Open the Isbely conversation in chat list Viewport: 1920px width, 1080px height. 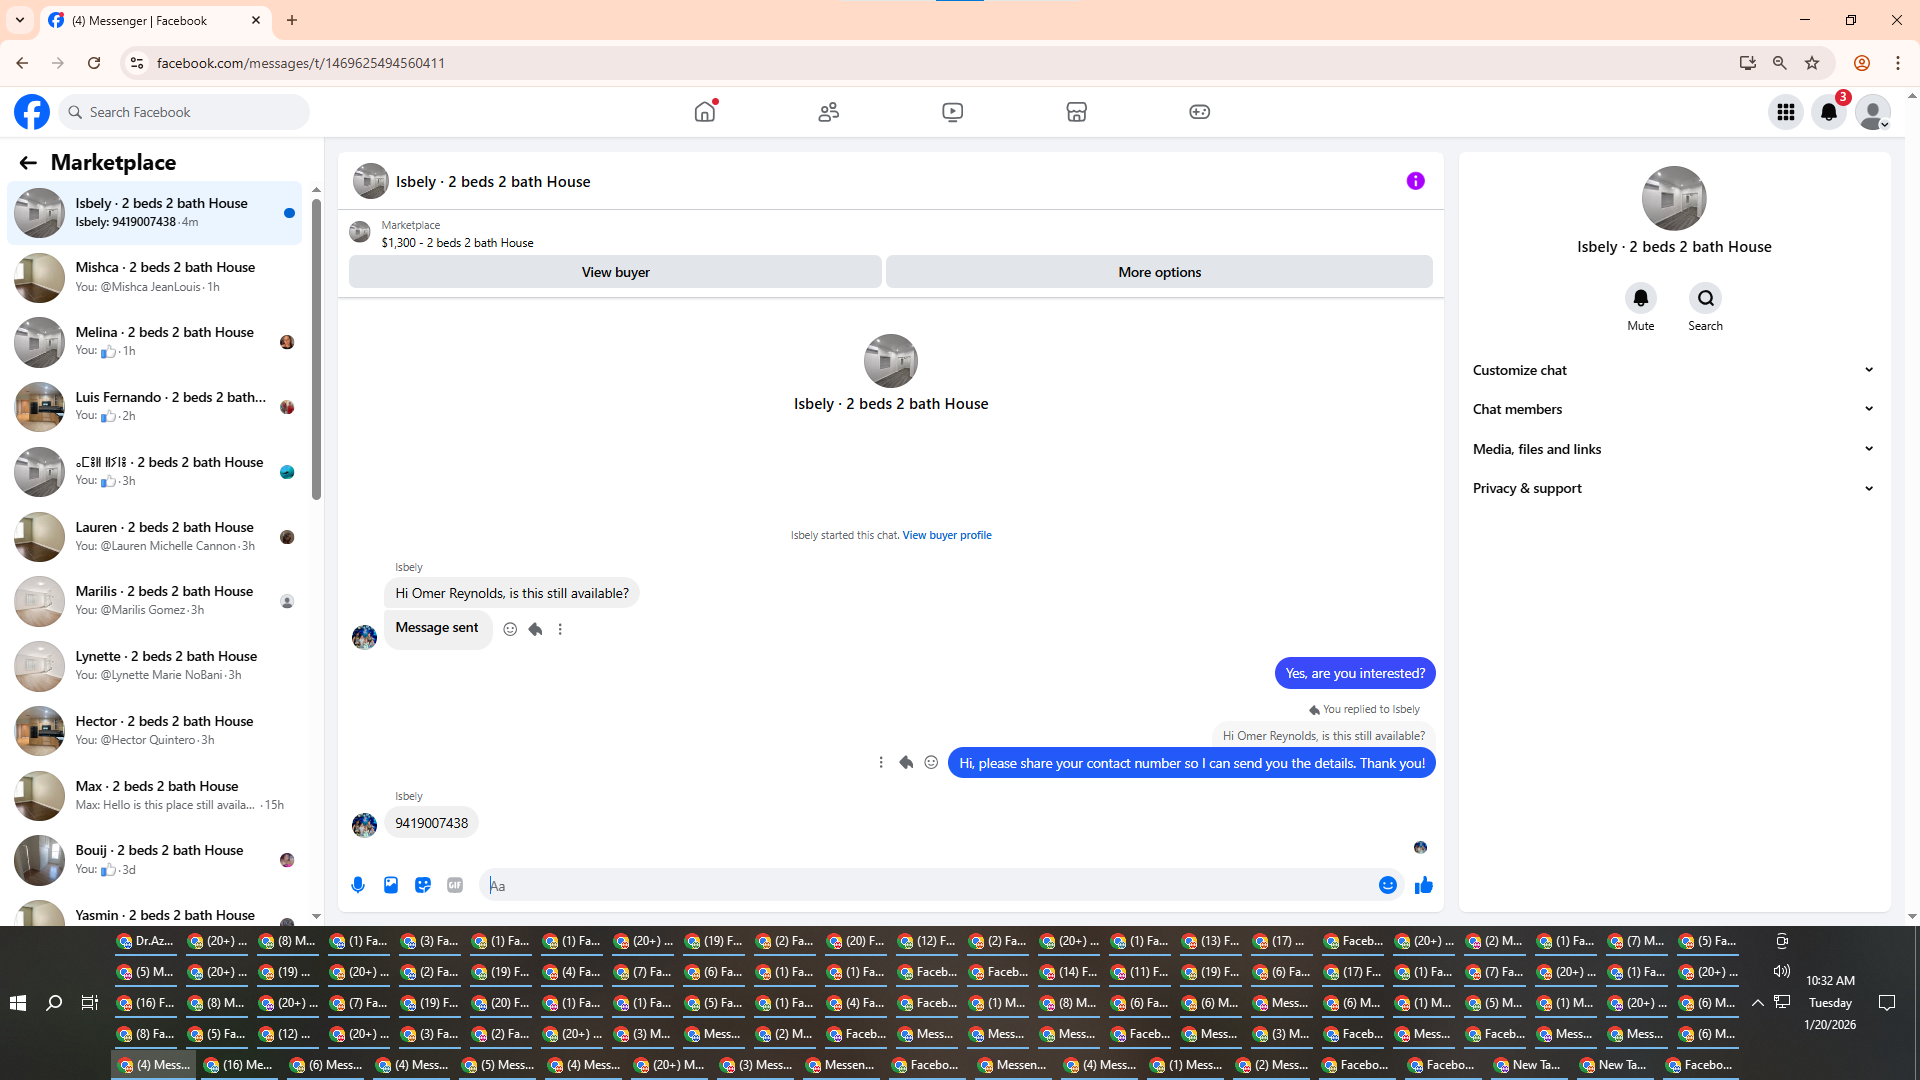[x=155, y=213]
